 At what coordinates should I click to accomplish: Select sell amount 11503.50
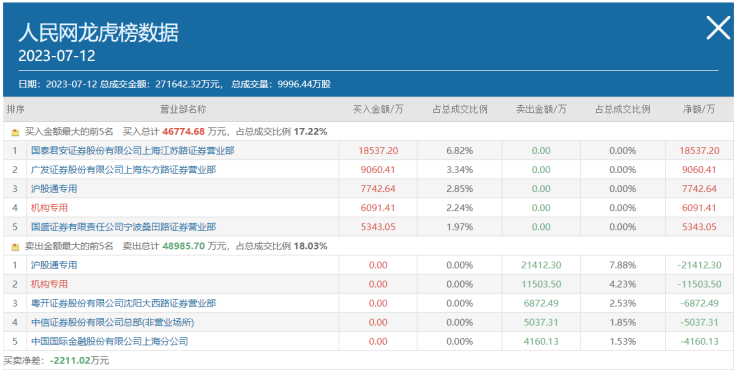tap(541, 284)
